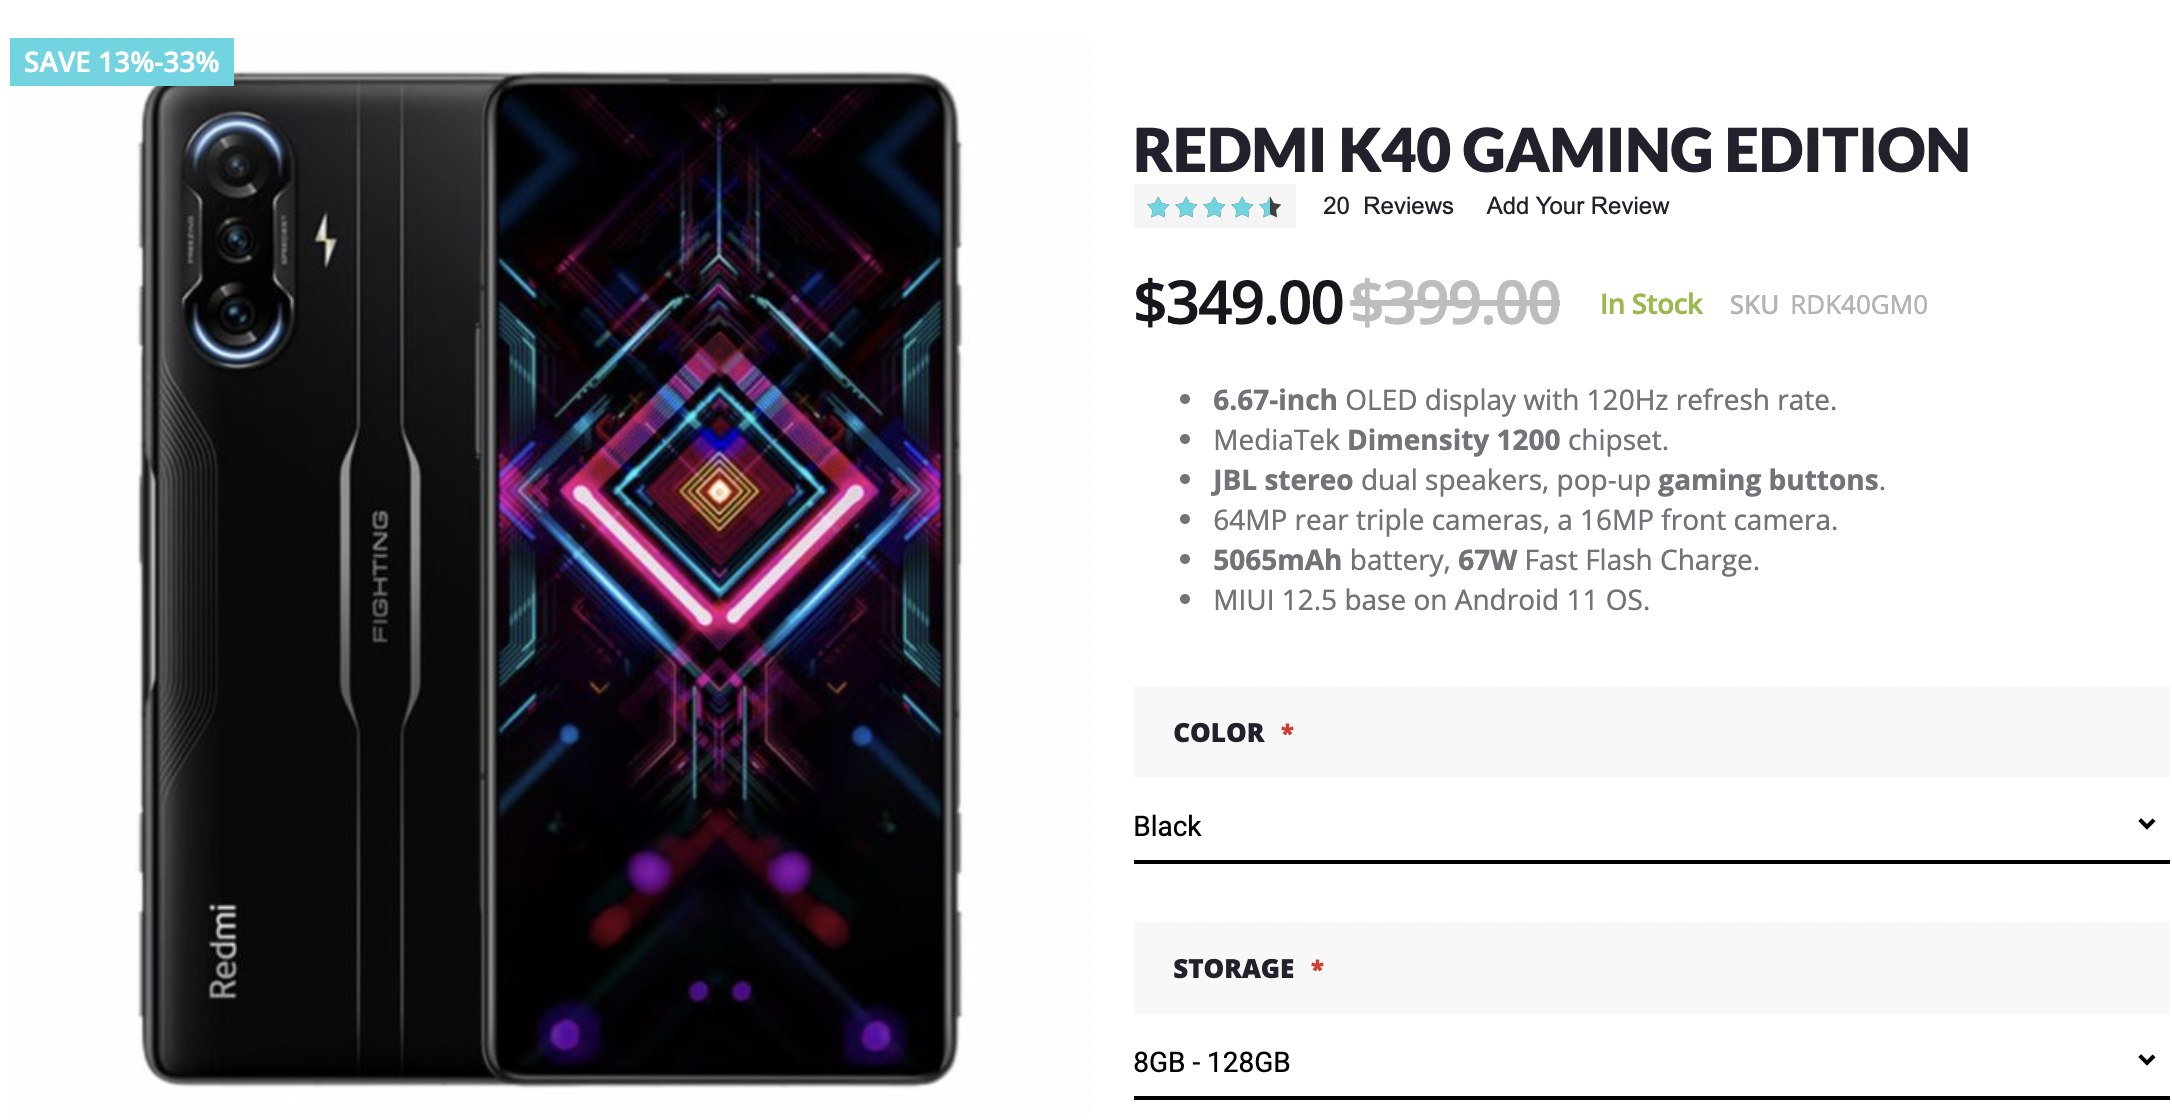Image resolution: width=2172 pixels, height=1120 pixels.
Task: Click the Redmi logo on the phone
Action: click(223, 950)
